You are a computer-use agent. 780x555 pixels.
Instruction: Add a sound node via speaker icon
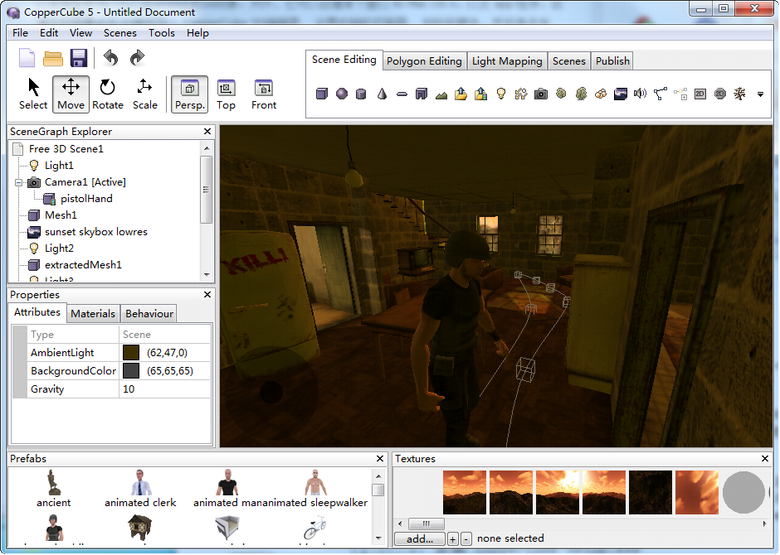[x=640, y=94]
